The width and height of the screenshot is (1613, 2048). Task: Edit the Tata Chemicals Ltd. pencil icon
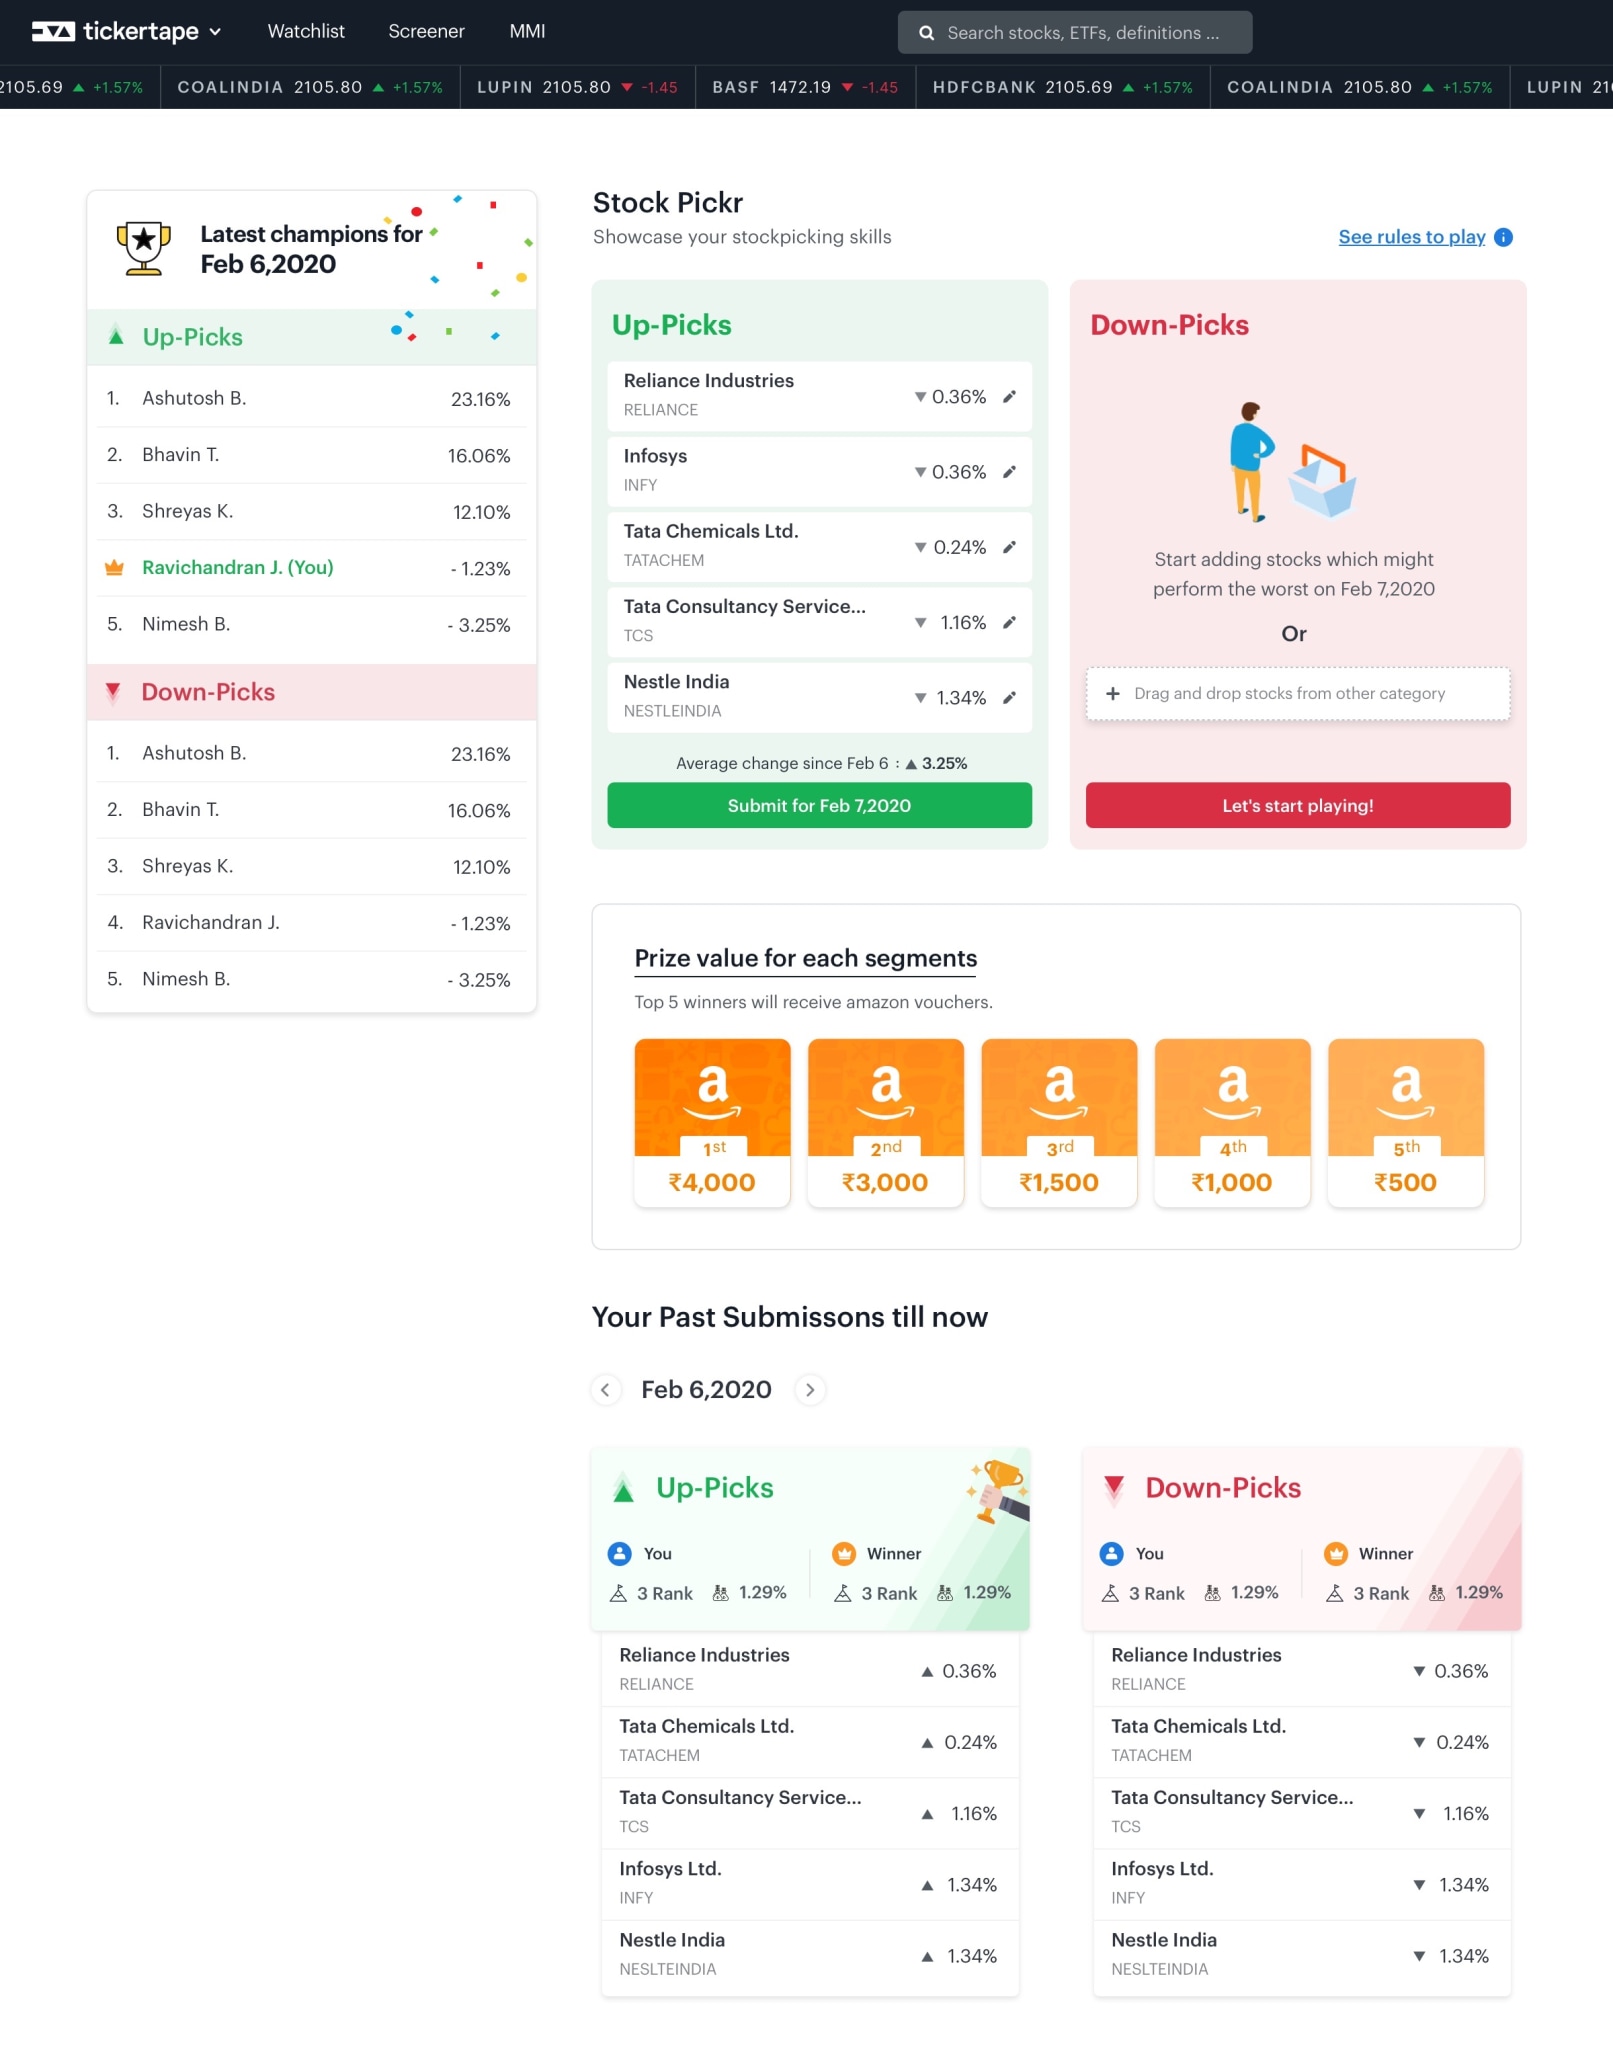click(1009, 547)
